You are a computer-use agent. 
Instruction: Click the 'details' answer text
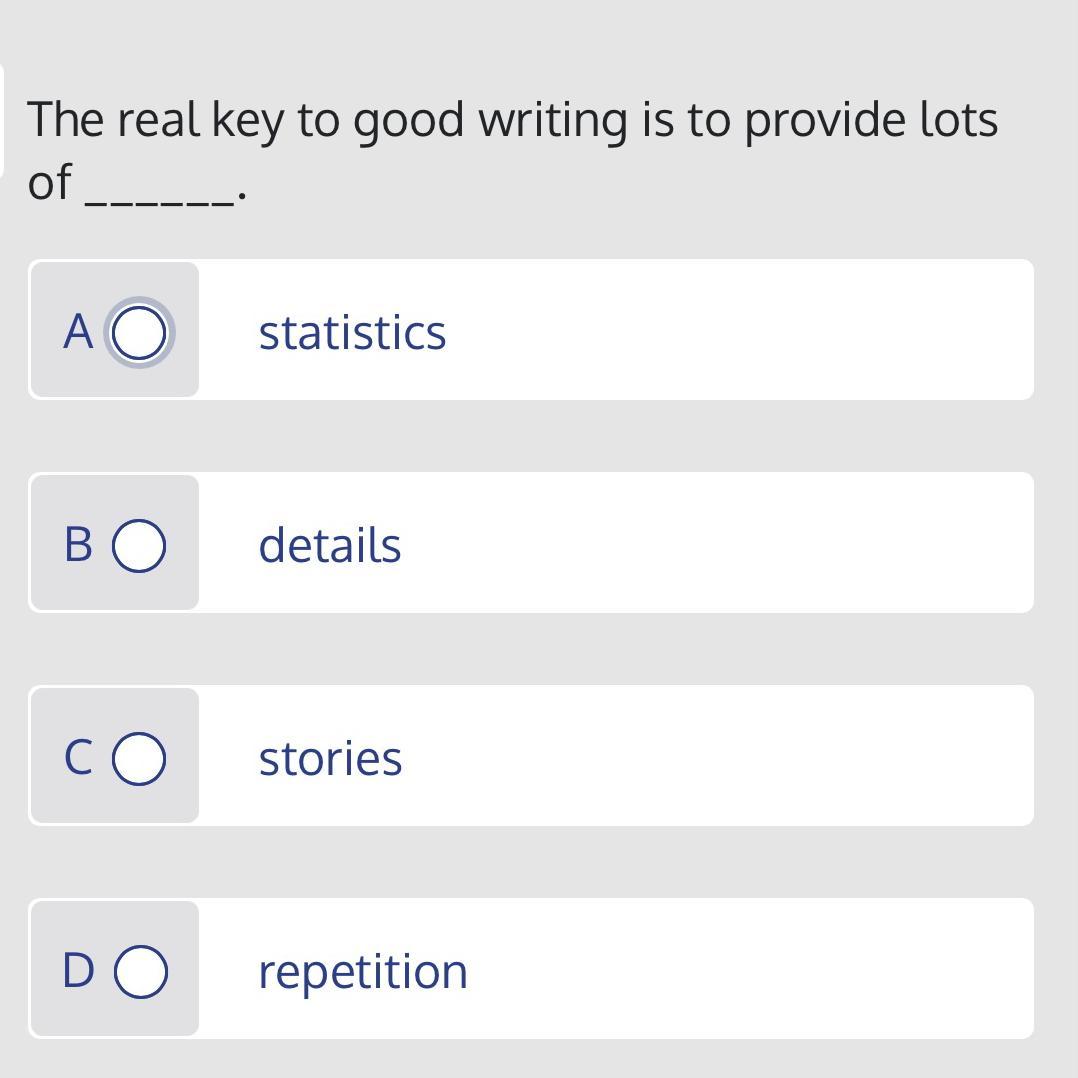point(330,545)
